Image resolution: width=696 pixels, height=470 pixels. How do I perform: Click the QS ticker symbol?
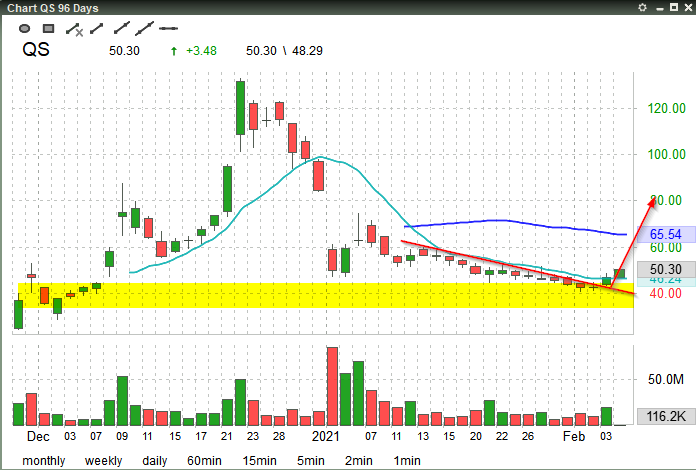click(x=36, y=49)
